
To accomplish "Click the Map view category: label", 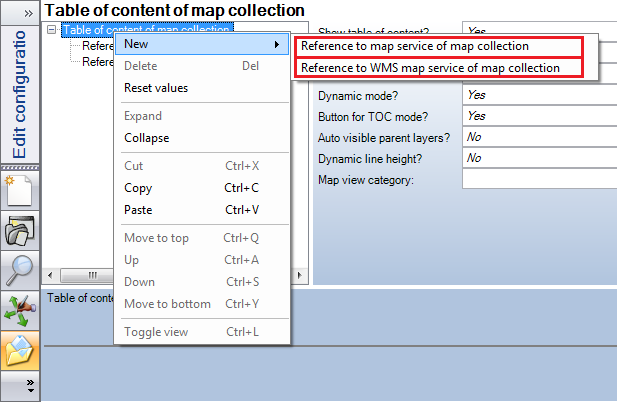I will 366,180.
